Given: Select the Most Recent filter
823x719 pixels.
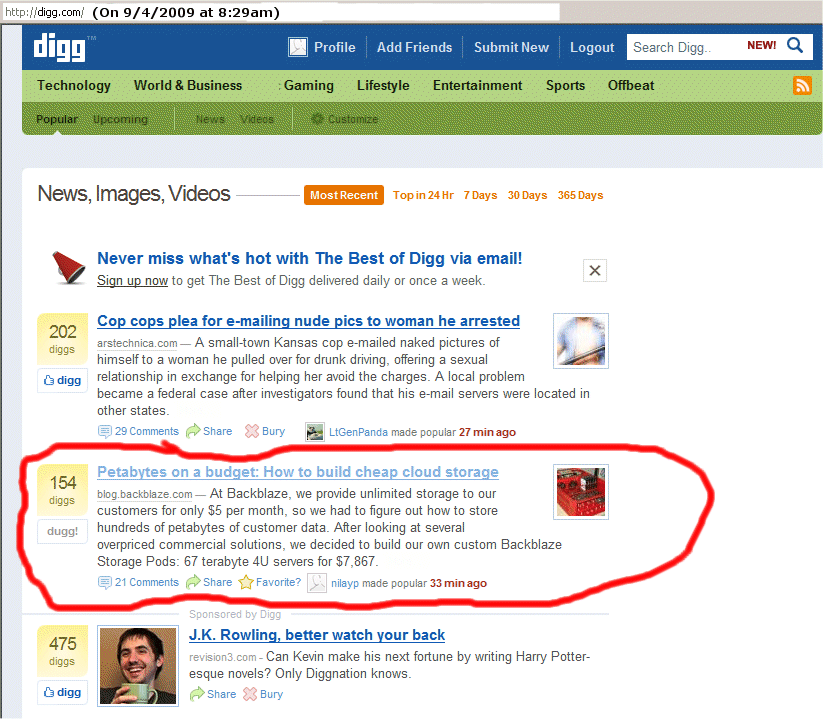Looking at the screenshot, I should tap(344, 195).
